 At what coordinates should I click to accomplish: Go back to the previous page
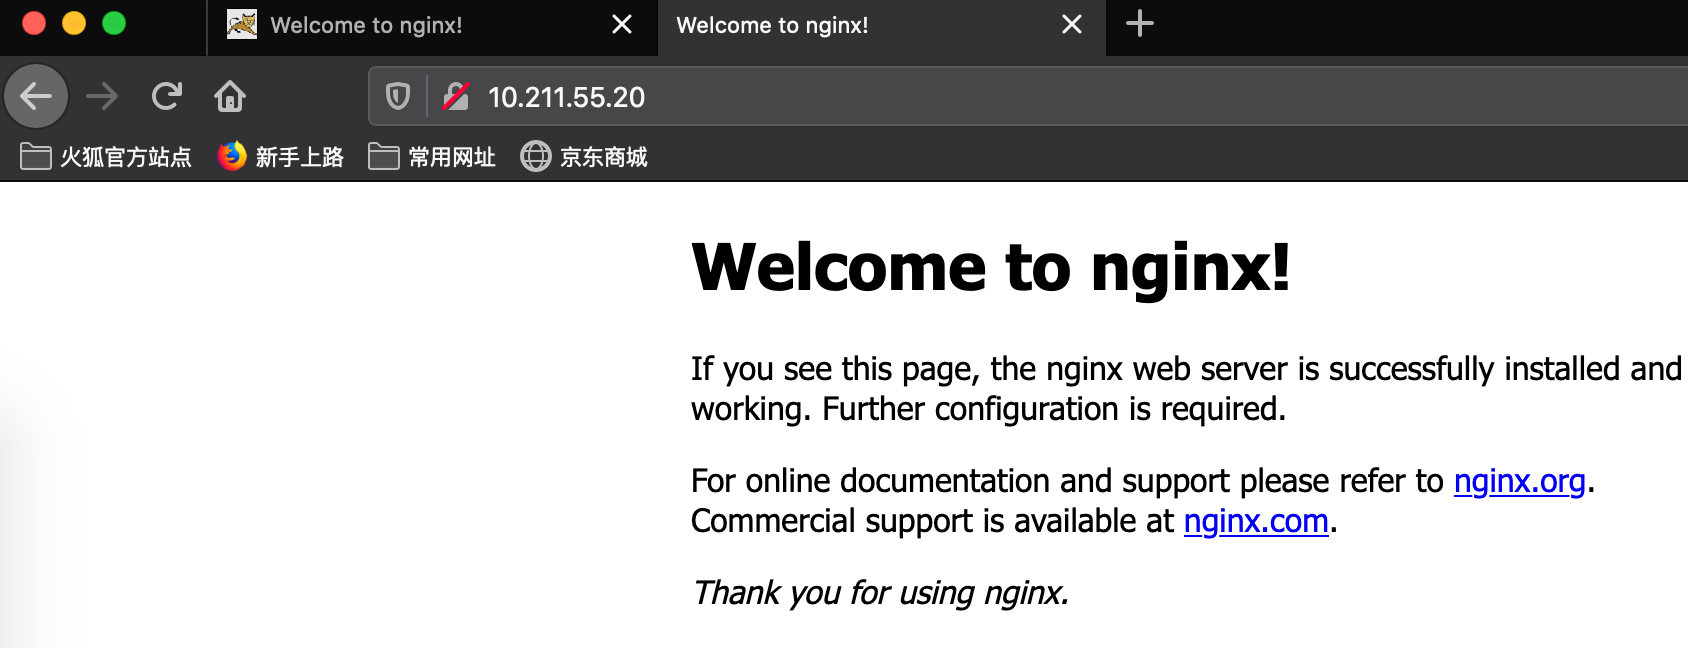coord(36,96)
